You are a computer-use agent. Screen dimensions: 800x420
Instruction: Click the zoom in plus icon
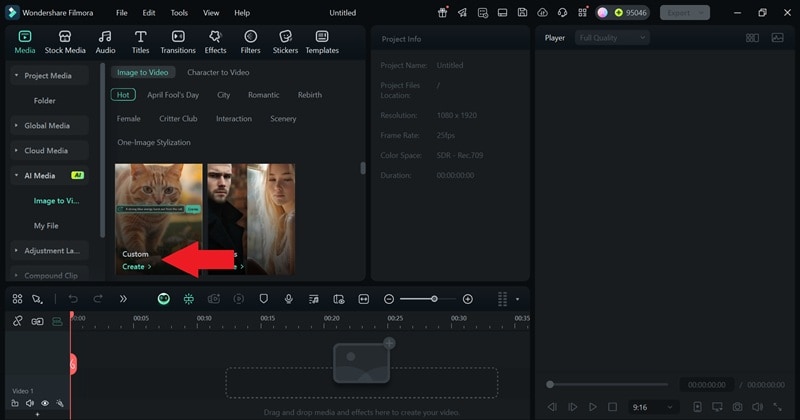(468, 299)
